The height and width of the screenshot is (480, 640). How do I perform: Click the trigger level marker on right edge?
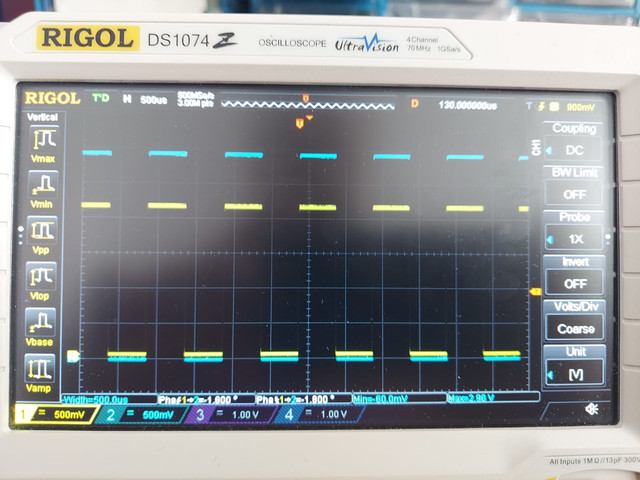535,291
